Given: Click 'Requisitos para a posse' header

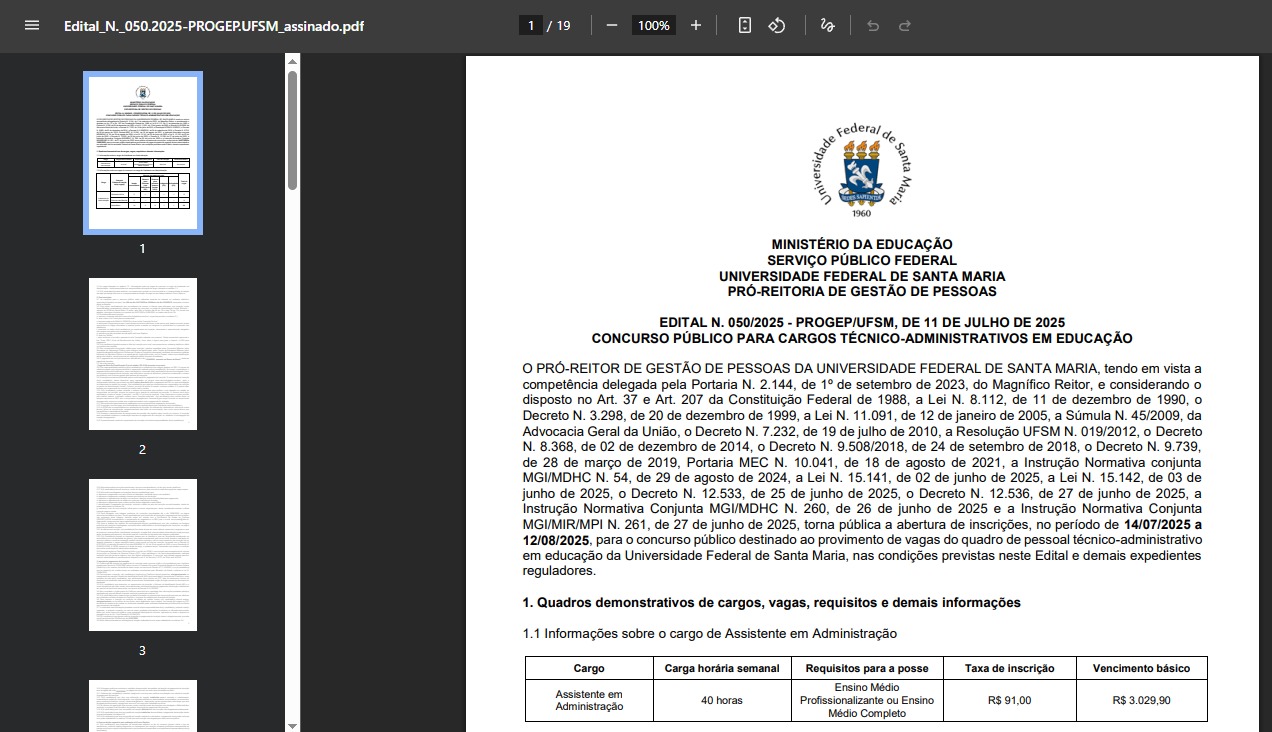Looking at the screenshot, I should pos(867,669).
